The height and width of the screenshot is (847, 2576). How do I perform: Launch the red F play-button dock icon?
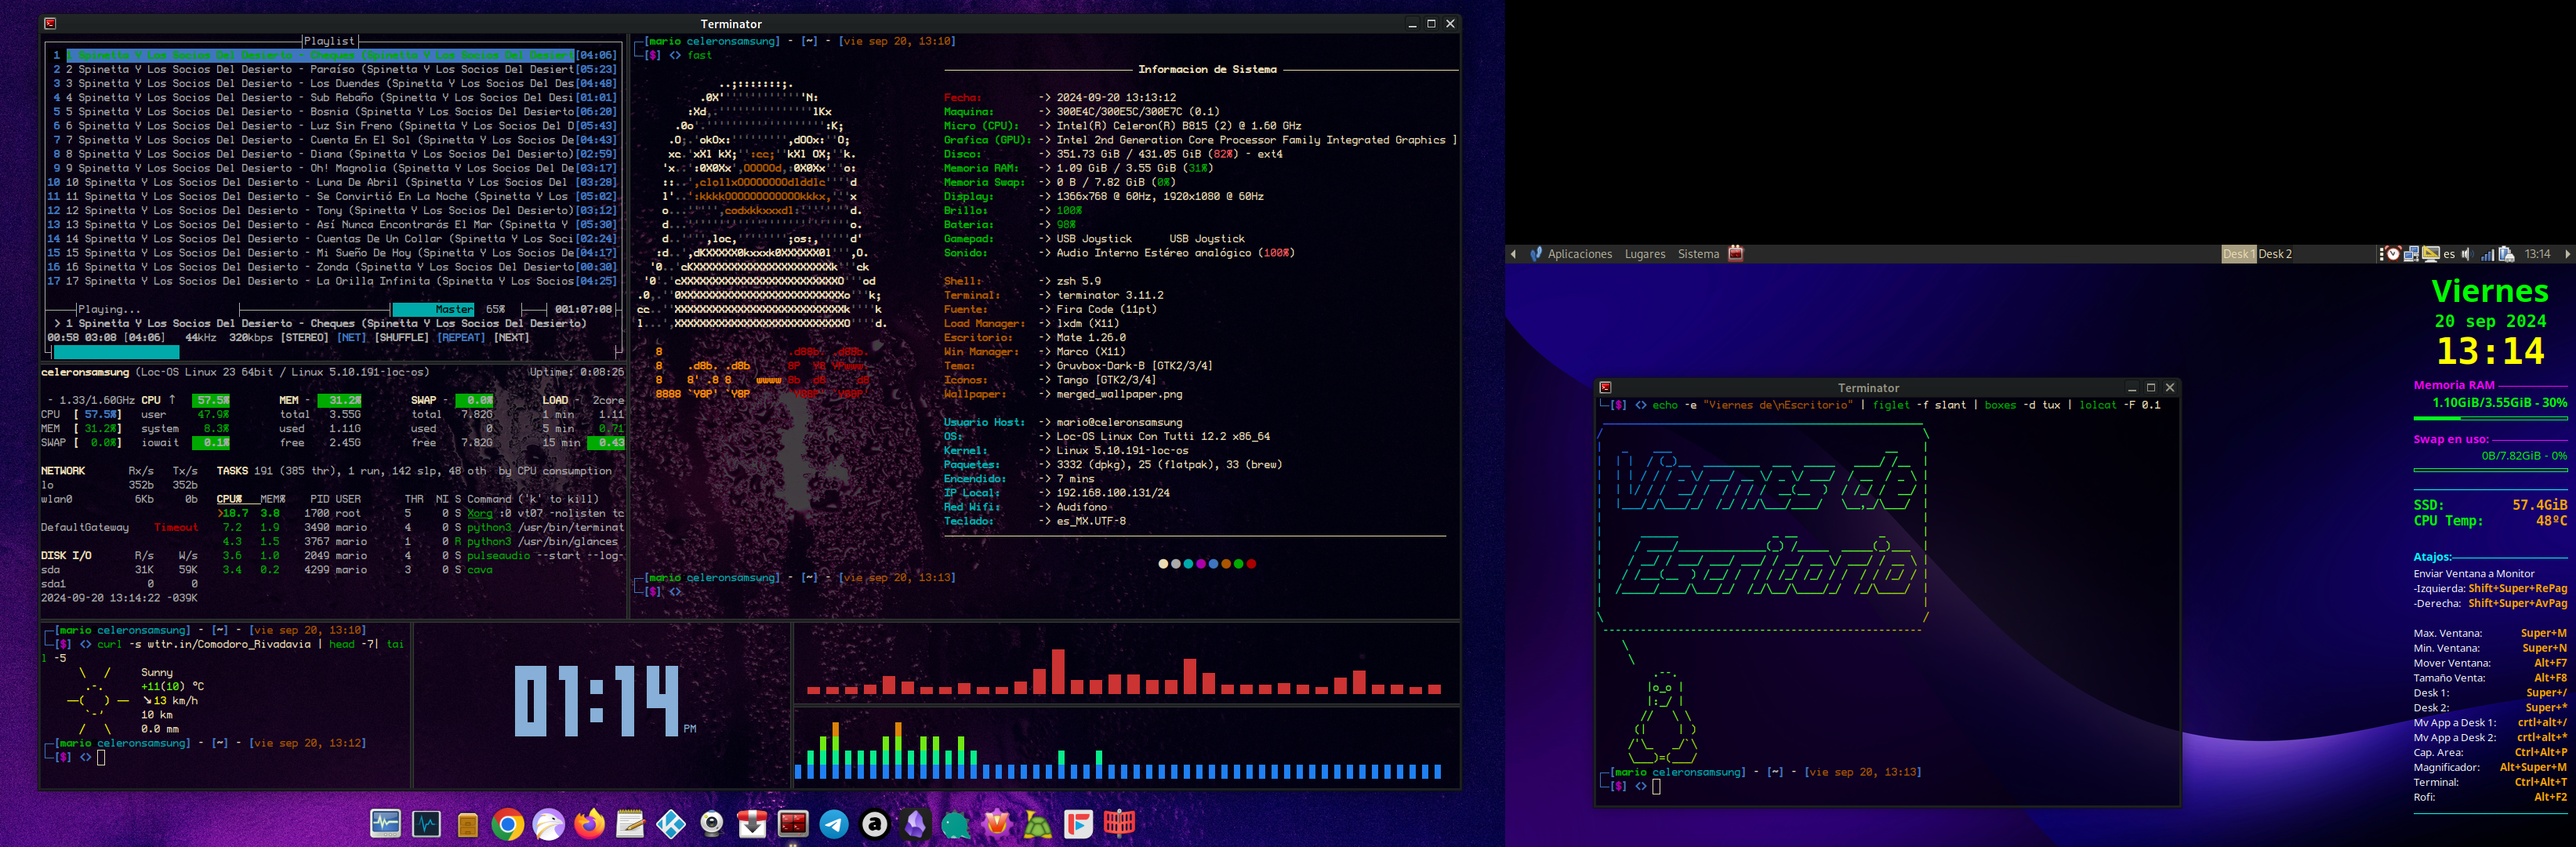(1078, 823)
